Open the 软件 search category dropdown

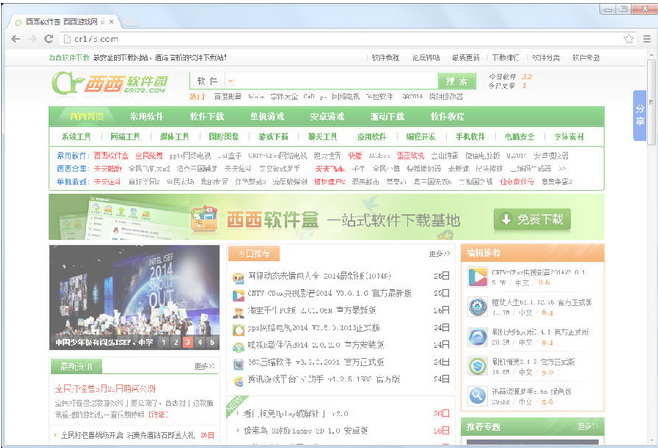pos(230,81)
